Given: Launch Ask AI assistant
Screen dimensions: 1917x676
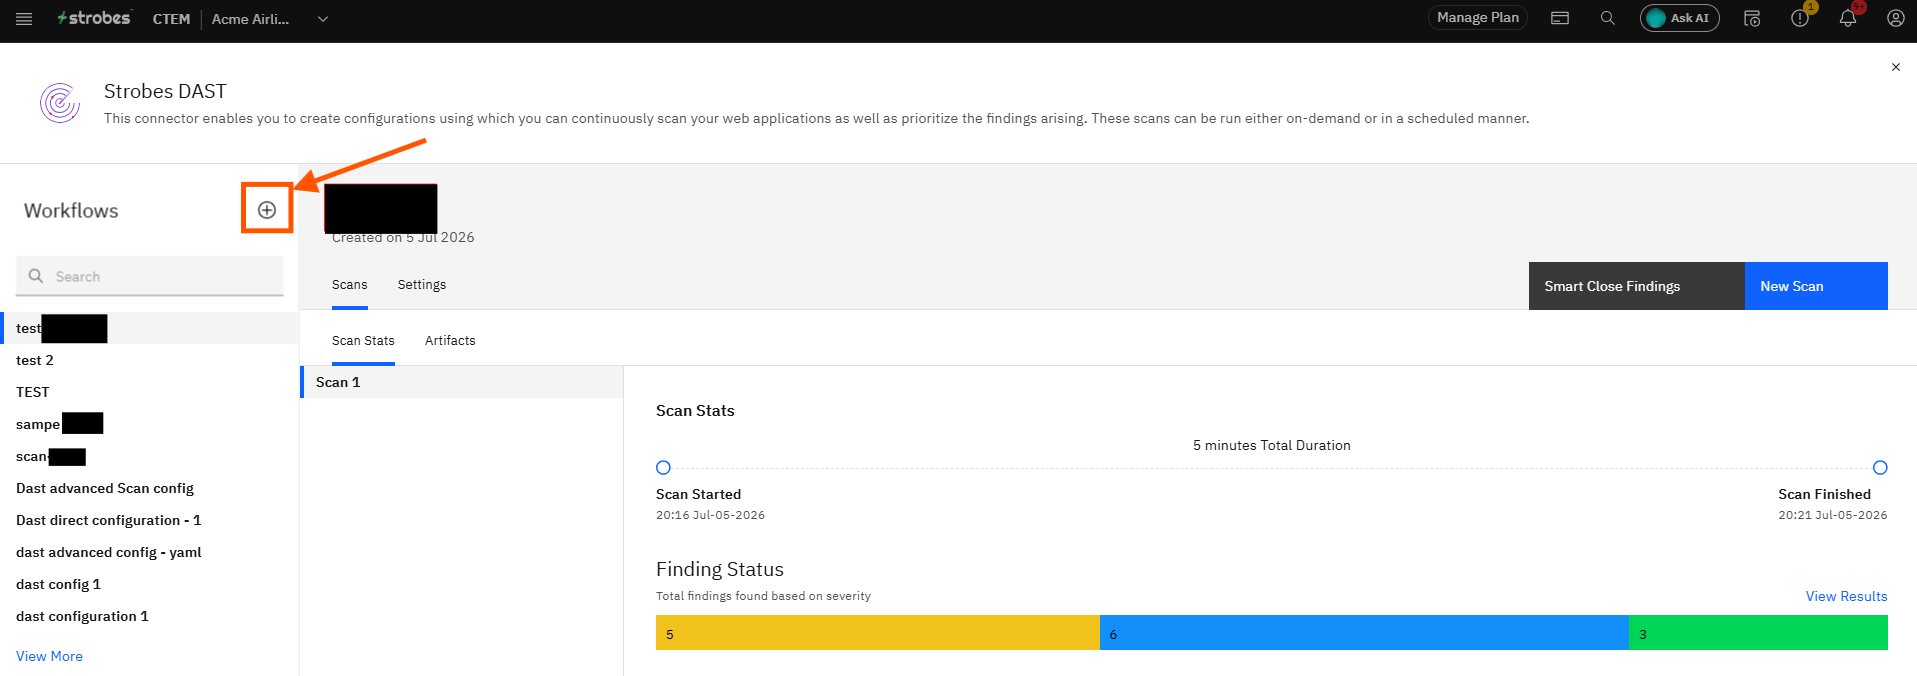Looking at the screenshot, I should click(1679, 18).
